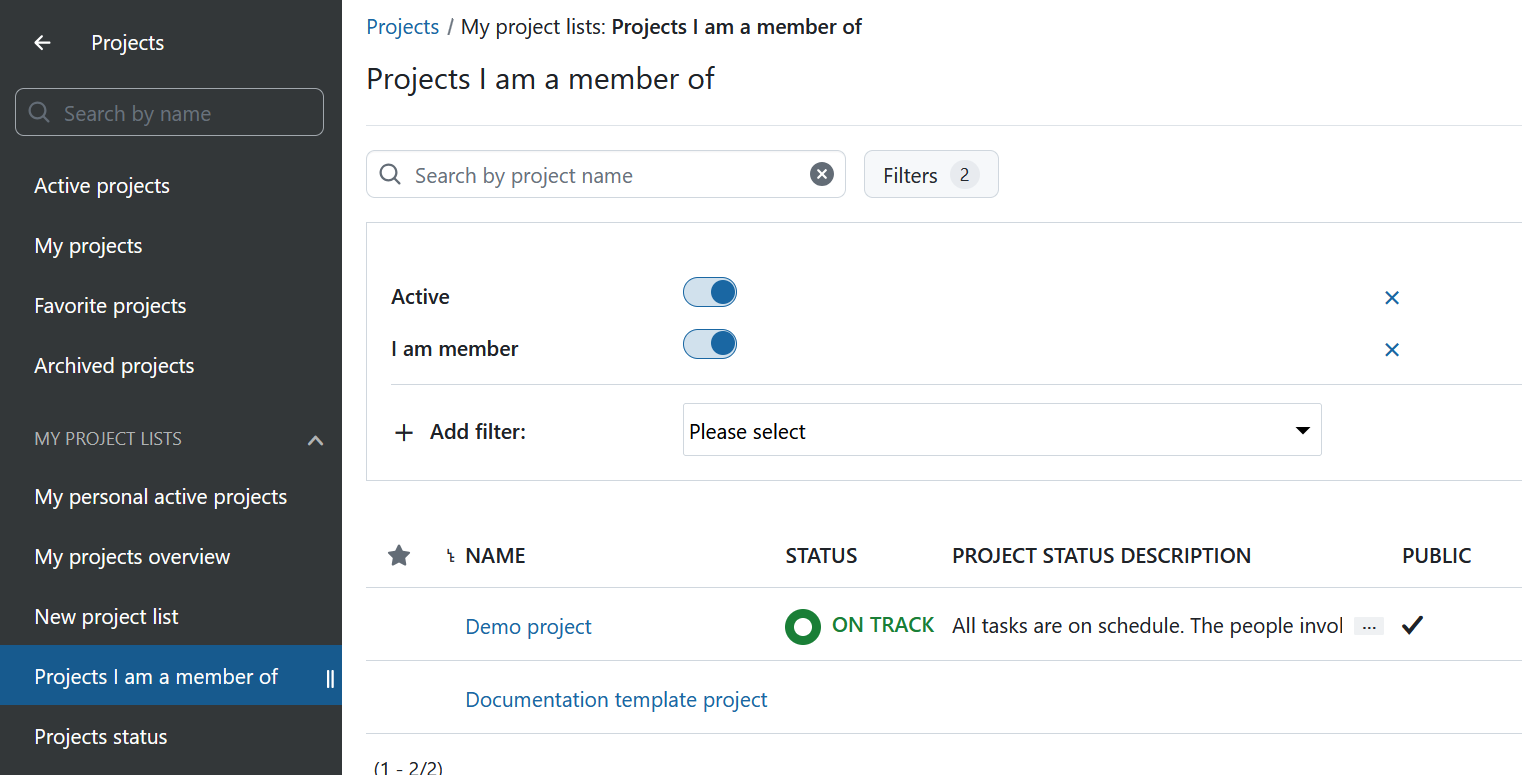Go to Projects breadcrumb link
This screenshot has height=775, width=1522.
(402, 27)
